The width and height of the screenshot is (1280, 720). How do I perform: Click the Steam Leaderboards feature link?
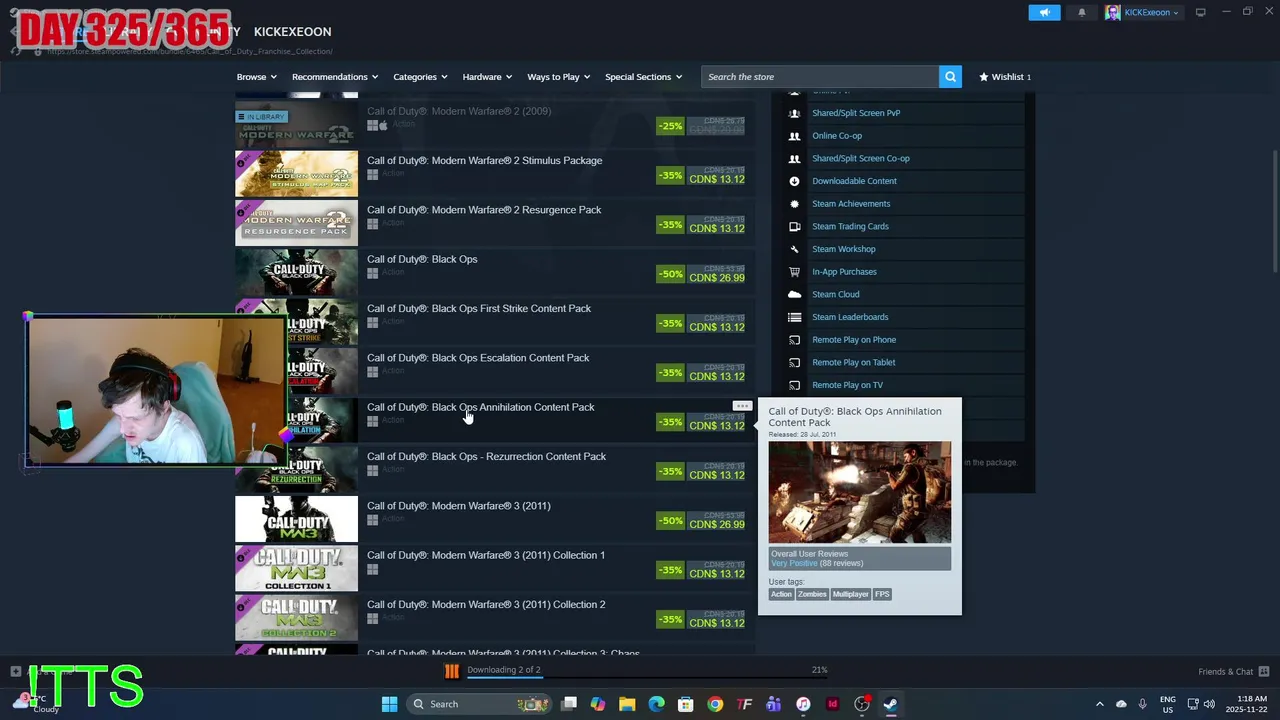coord(850,317)
